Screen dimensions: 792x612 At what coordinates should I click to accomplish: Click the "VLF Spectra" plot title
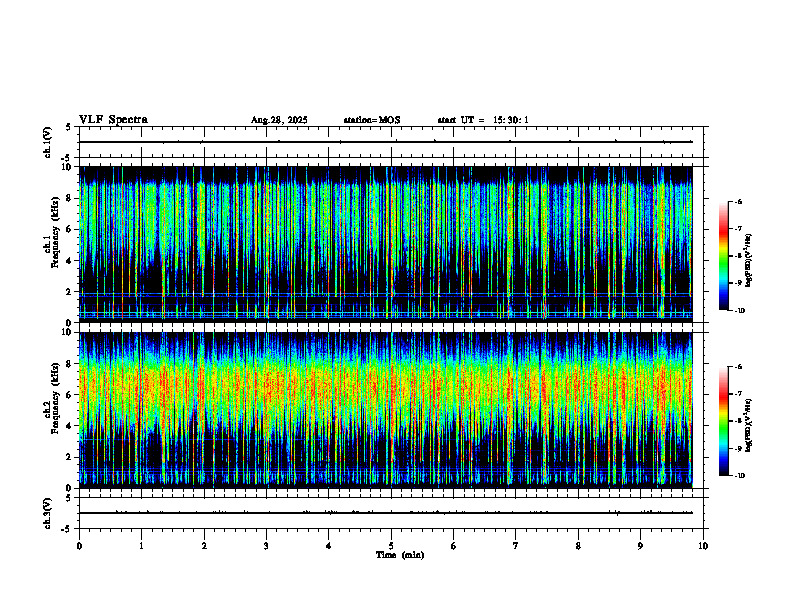113,120
